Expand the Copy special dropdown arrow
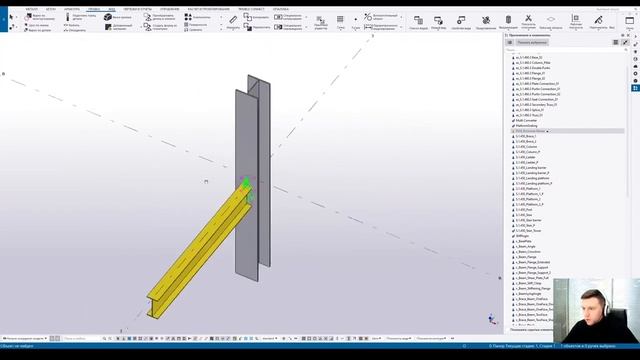This screenshot has width=640, height=360. pyautogui.click(x=307, y=17)
